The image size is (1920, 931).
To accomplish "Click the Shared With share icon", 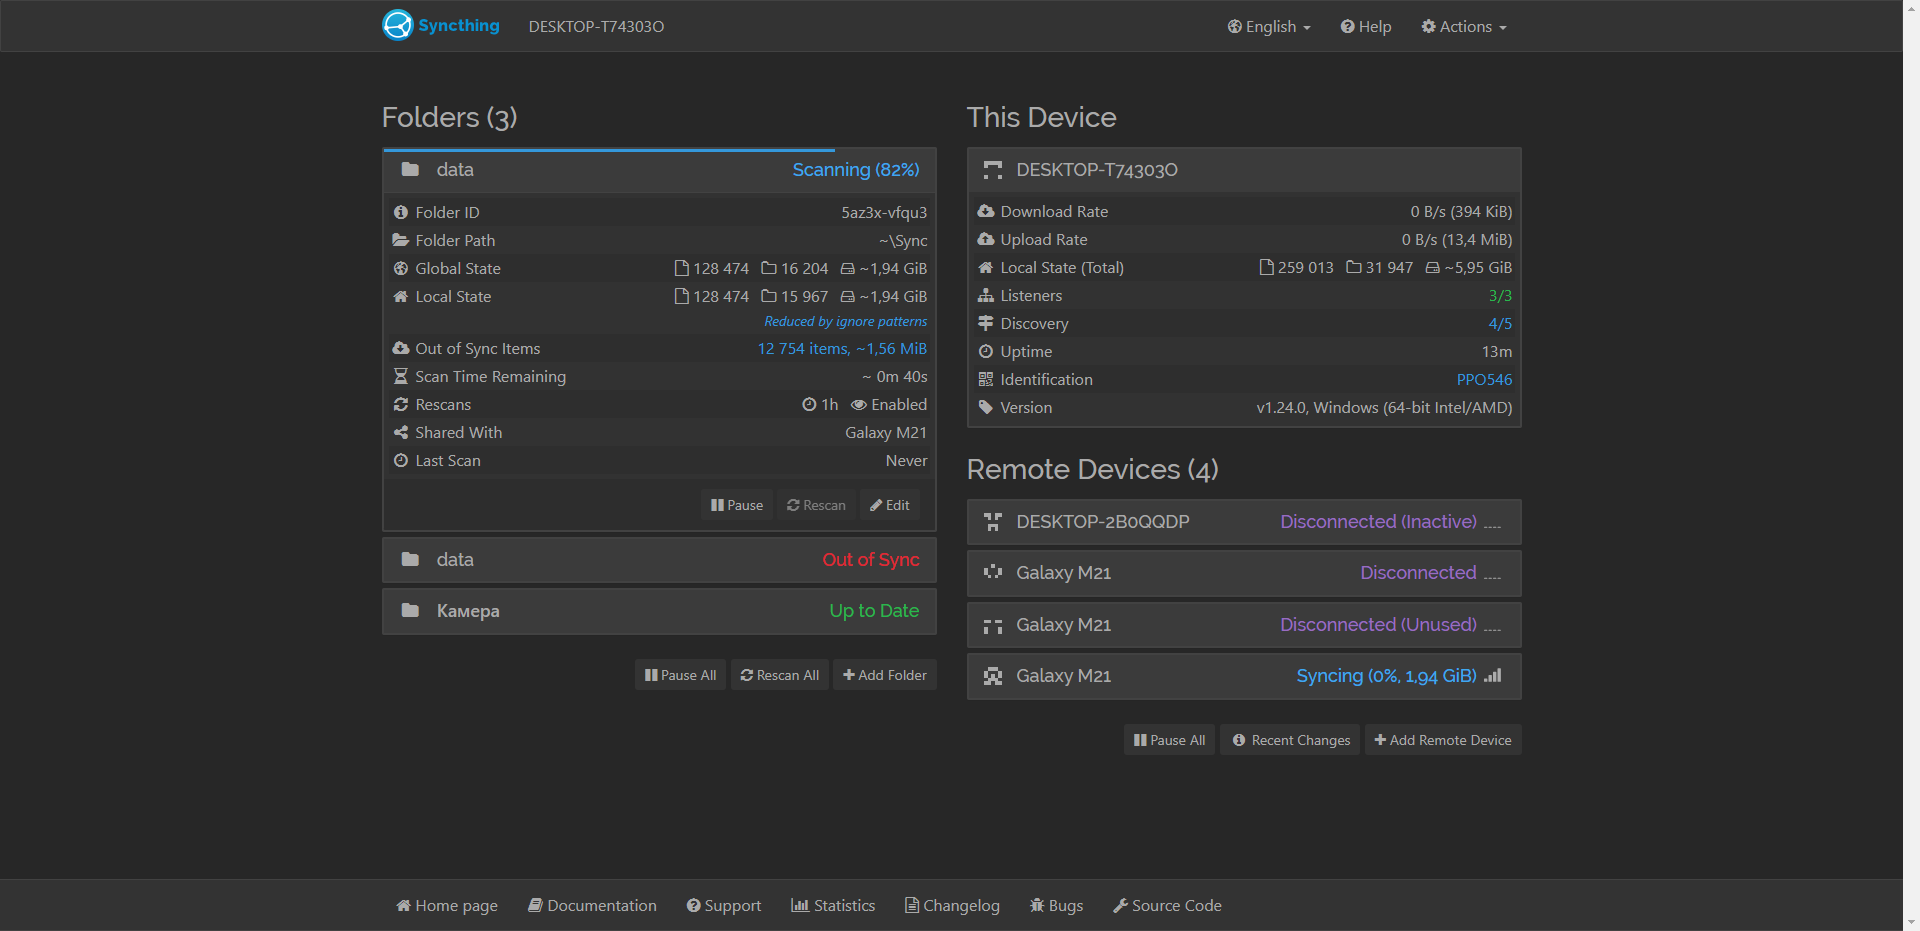I will coord(401,433).
